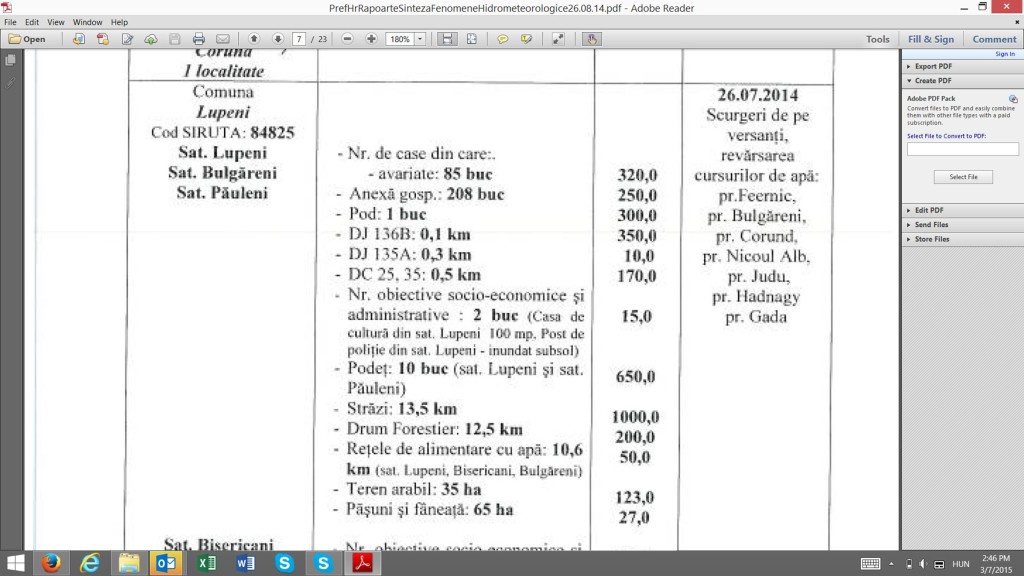Open the View menu
The image size is (1024, 576).
56,22
